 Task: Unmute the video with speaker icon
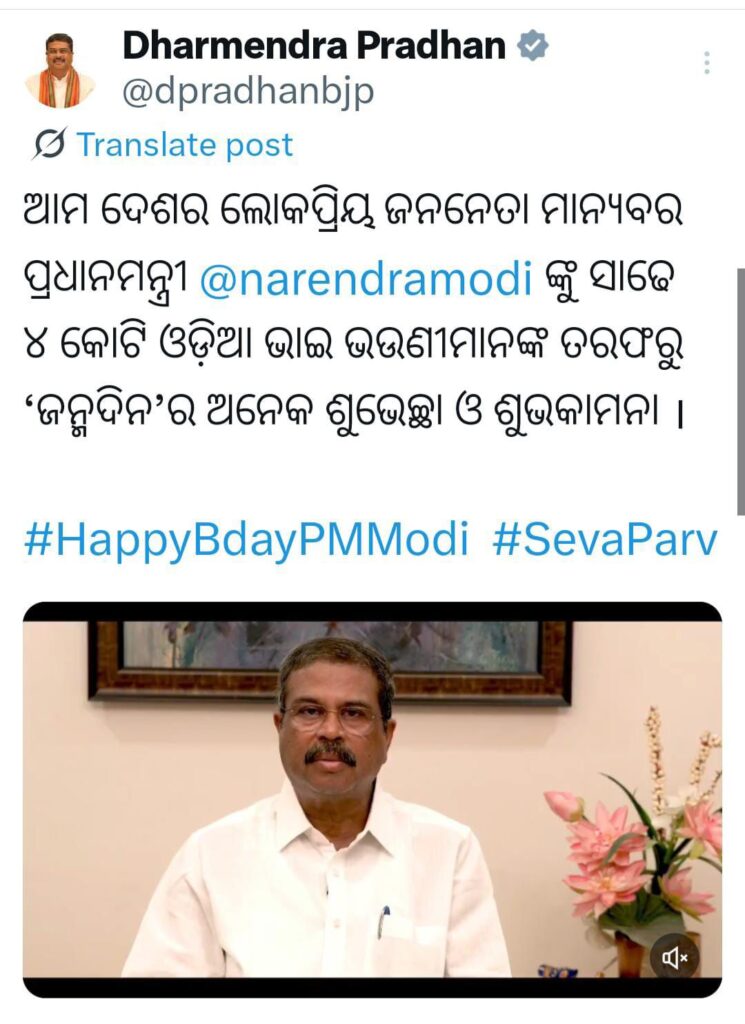674,958
